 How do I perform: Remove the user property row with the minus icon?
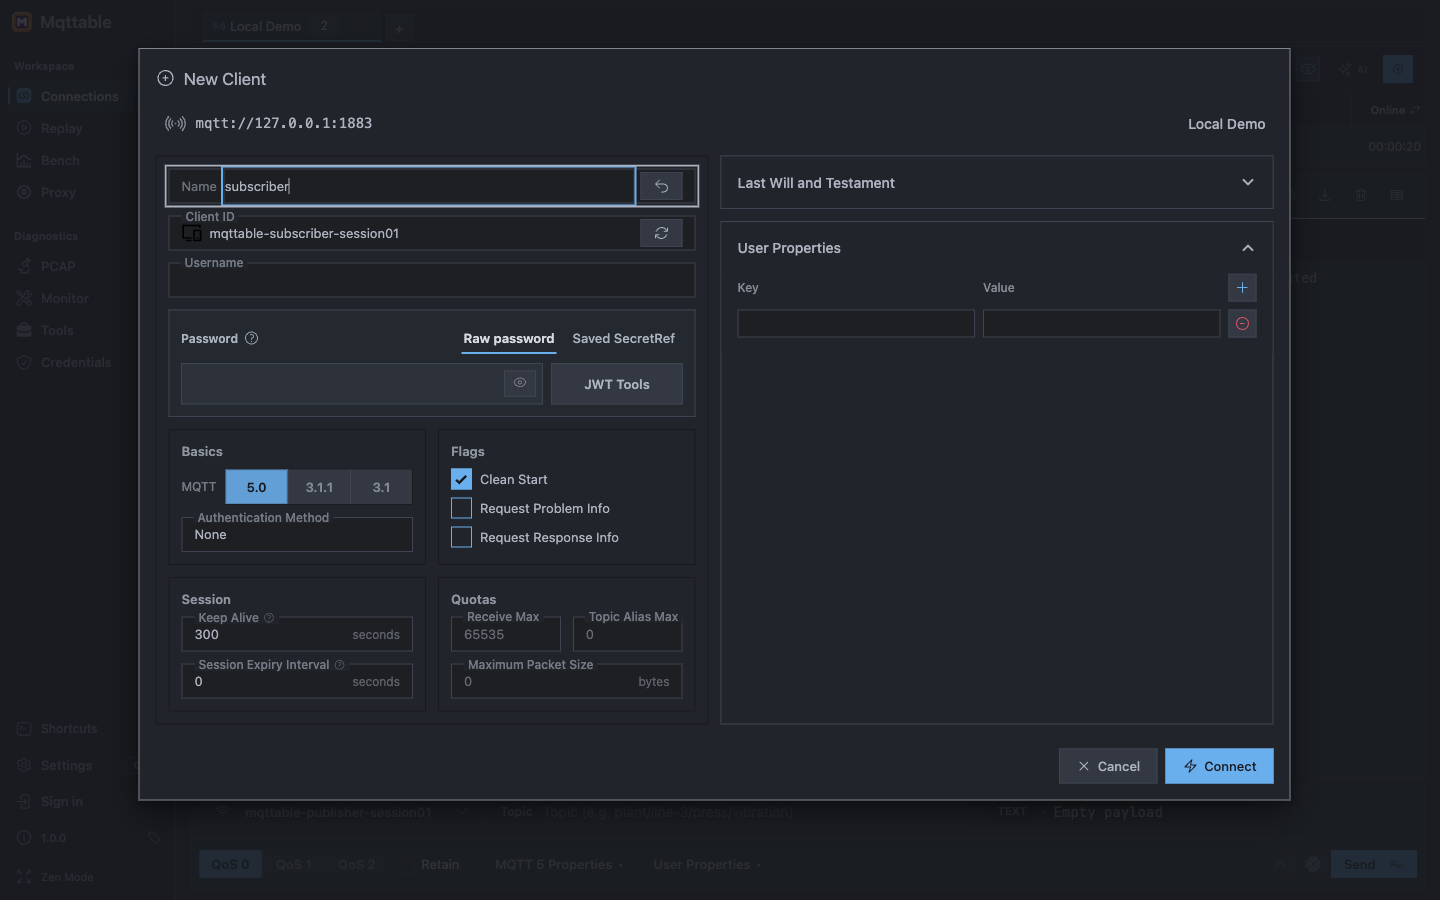[1242, 323]
